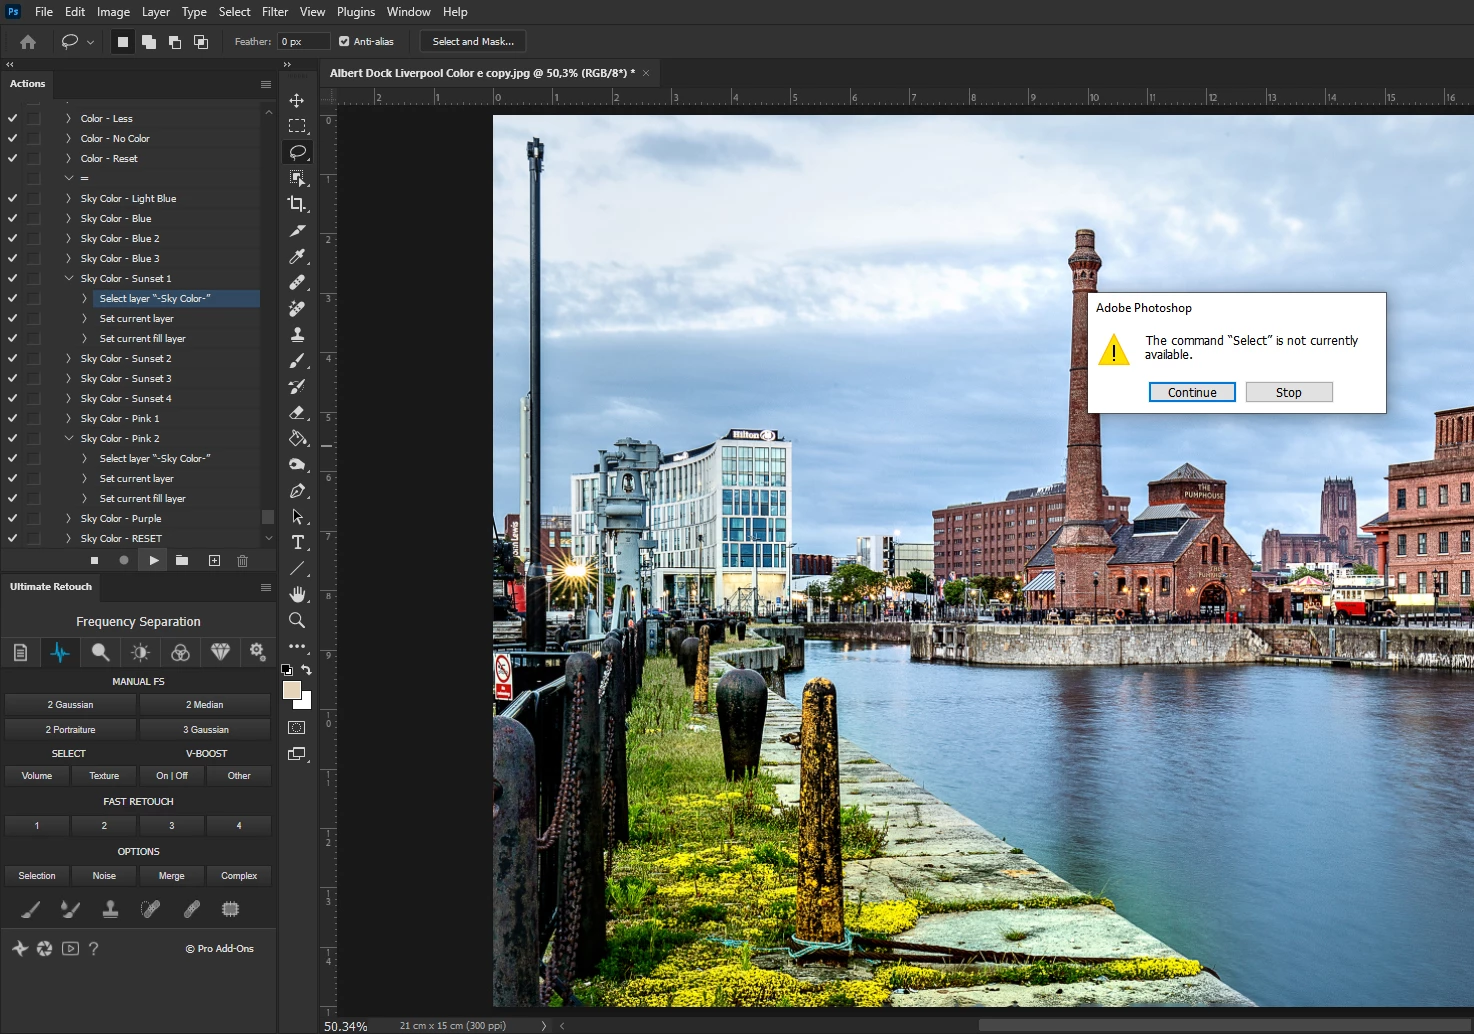
Task: Select the Rectangular Marquee tool
Action: pos(297,126)
